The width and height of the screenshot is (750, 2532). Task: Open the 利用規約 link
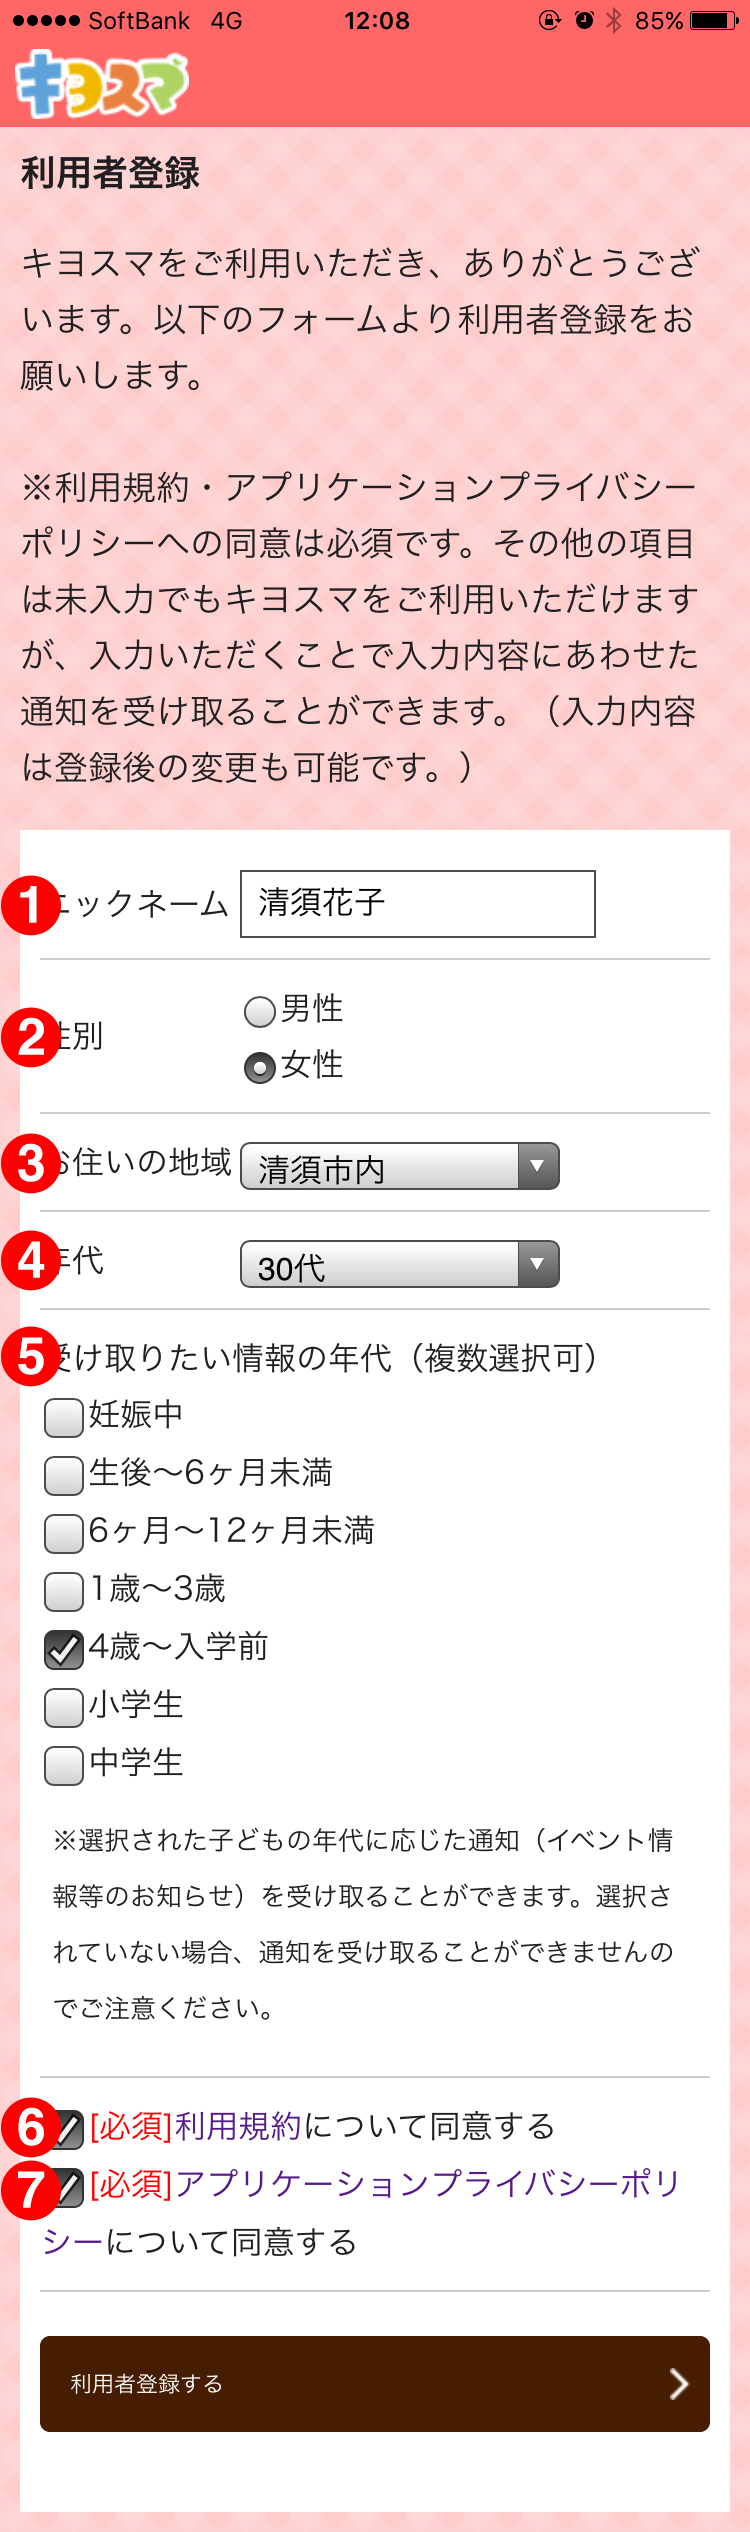click(238, 2125)
